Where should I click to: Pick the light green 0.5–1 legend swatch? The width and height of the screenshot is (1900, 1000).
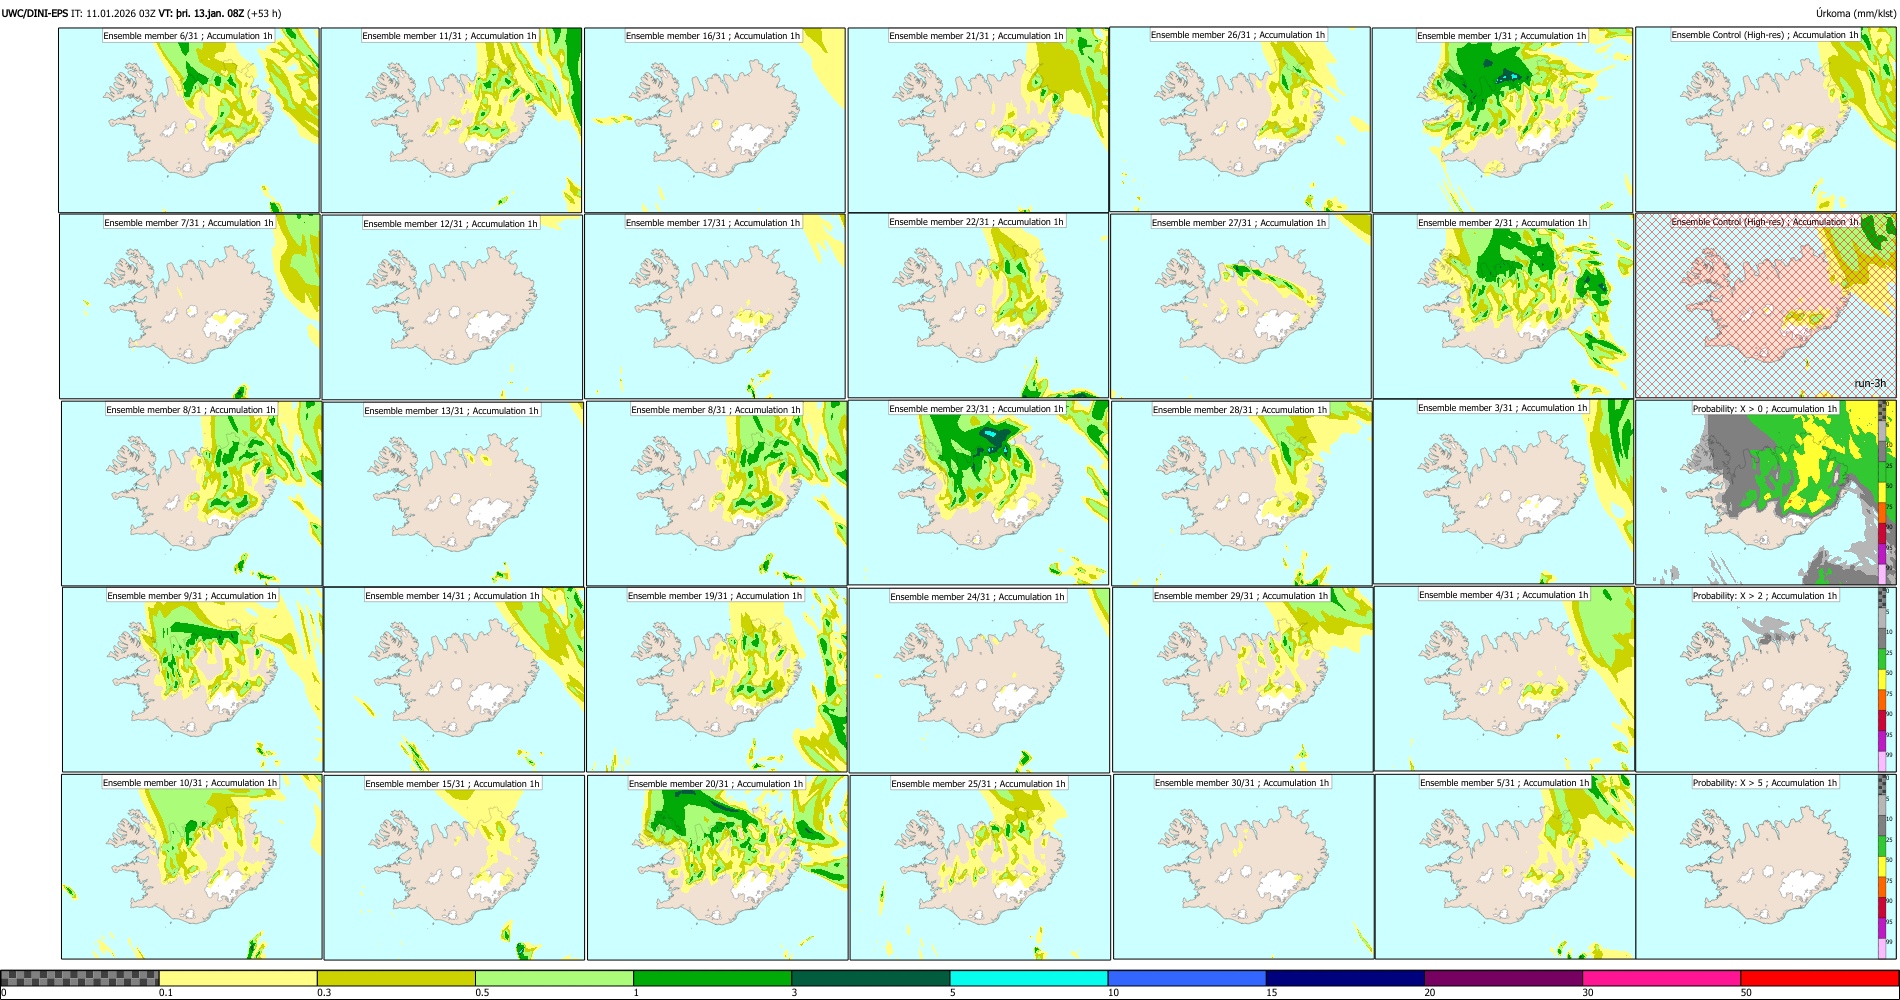(x=554, y=978)
